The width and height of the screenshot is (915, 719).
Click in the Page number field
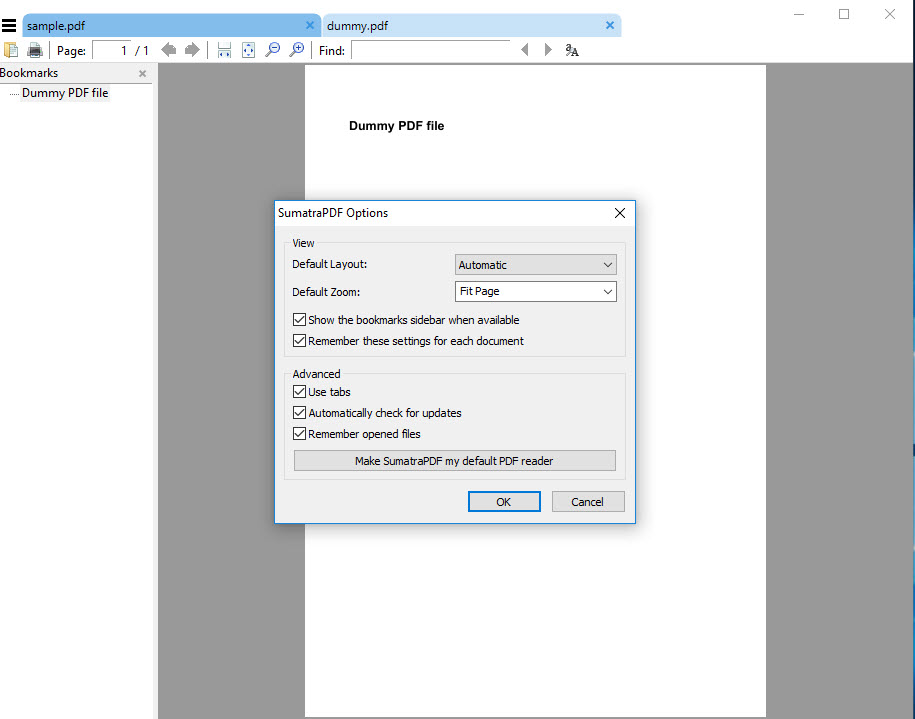pyautogui.click(x=112, y=51)
